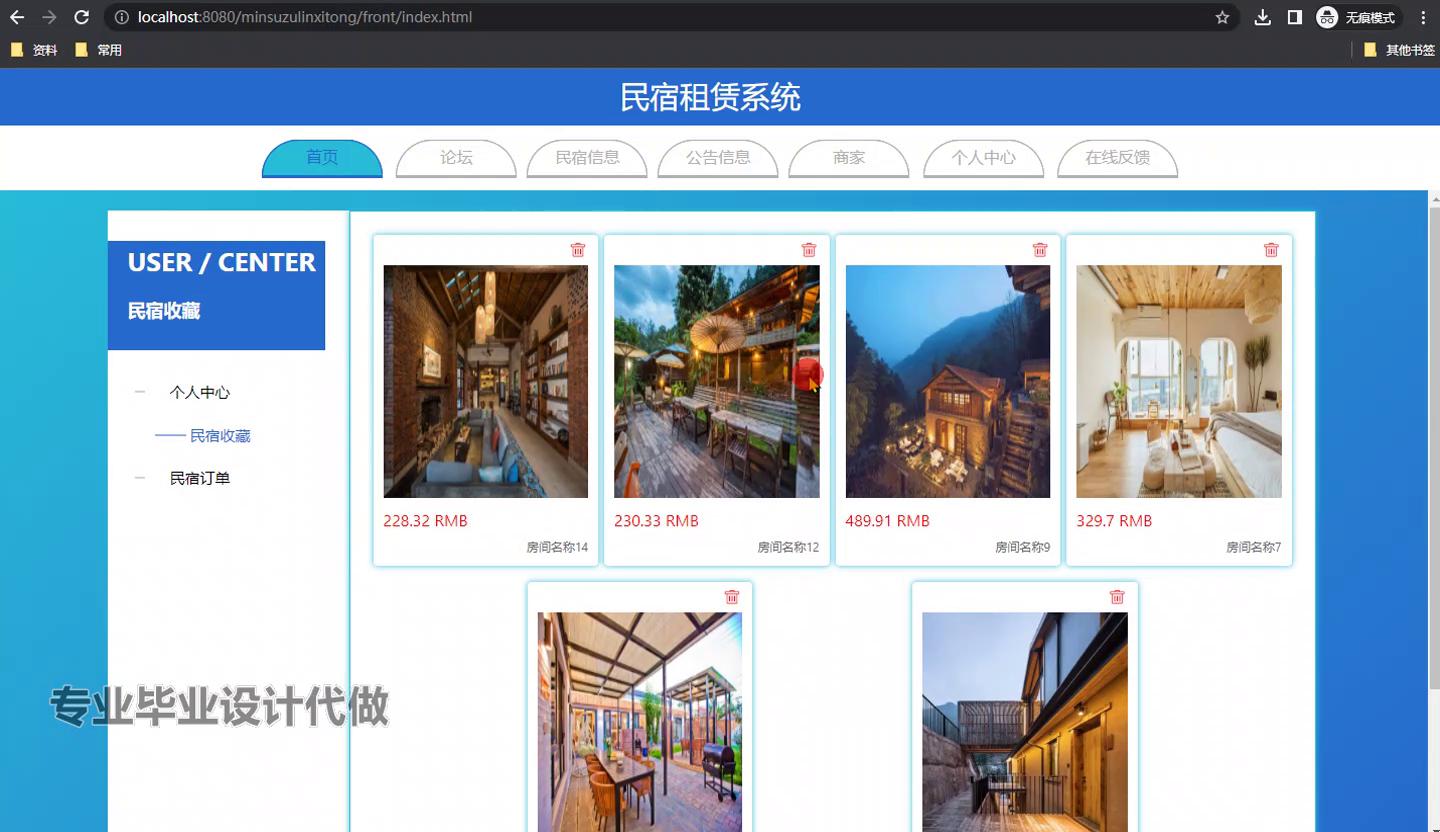This screenshot has height=832, width=1440.
Task: Click trash icon on 房间名称9 card
Action: (x=1040, y=250)
